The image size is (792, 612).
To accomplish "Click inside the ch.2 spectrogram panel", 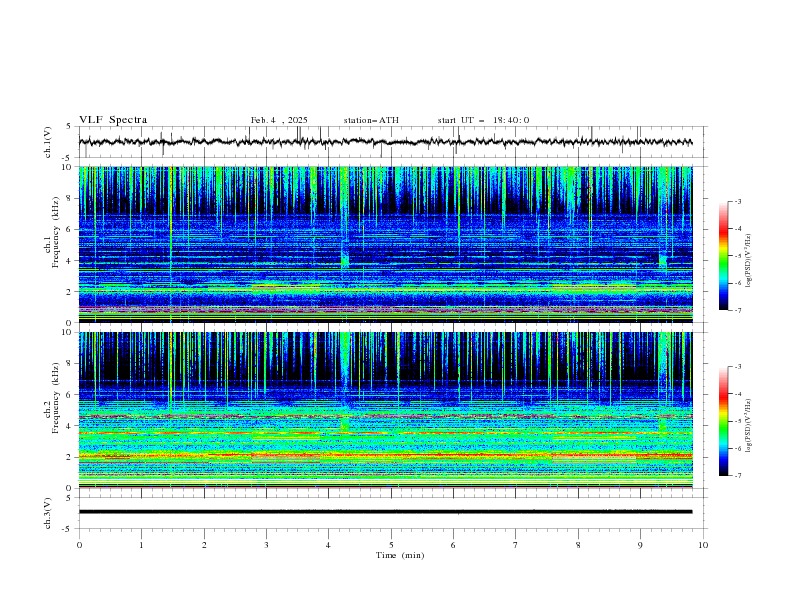I will pos(386,410).
